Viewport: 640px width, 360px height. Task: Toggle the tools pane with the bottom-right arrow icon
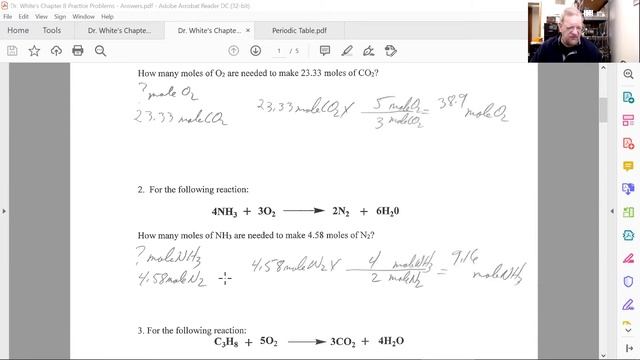click(x=629, y=348)
